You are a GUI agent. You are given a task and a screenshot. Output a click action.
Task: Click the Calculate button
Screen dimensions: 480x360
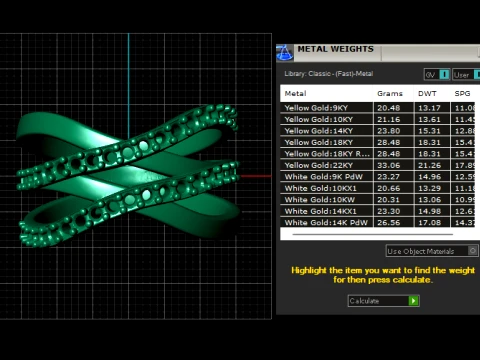(x=383, y=301)
